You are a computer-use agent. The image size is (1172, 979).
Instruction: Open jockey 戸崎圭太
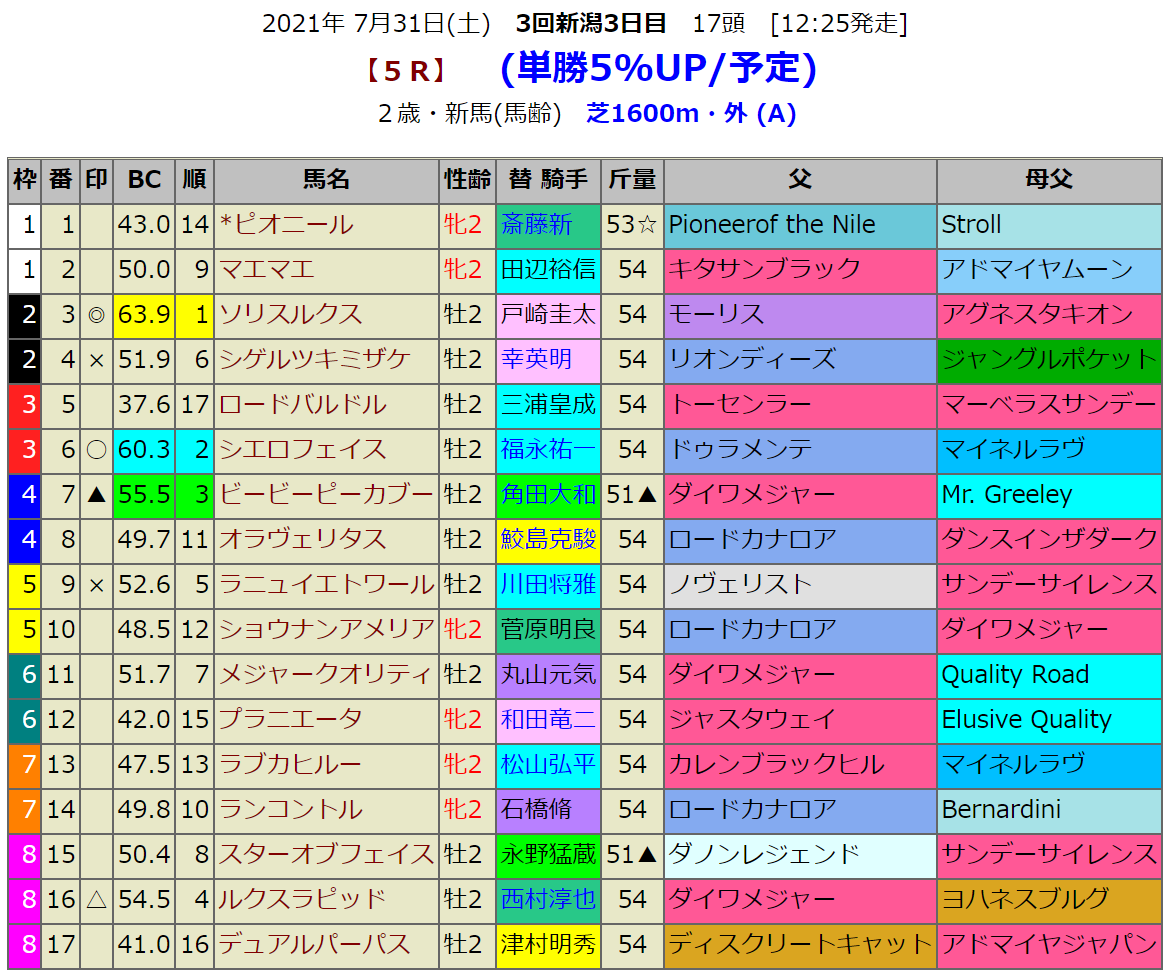point(548,315)
